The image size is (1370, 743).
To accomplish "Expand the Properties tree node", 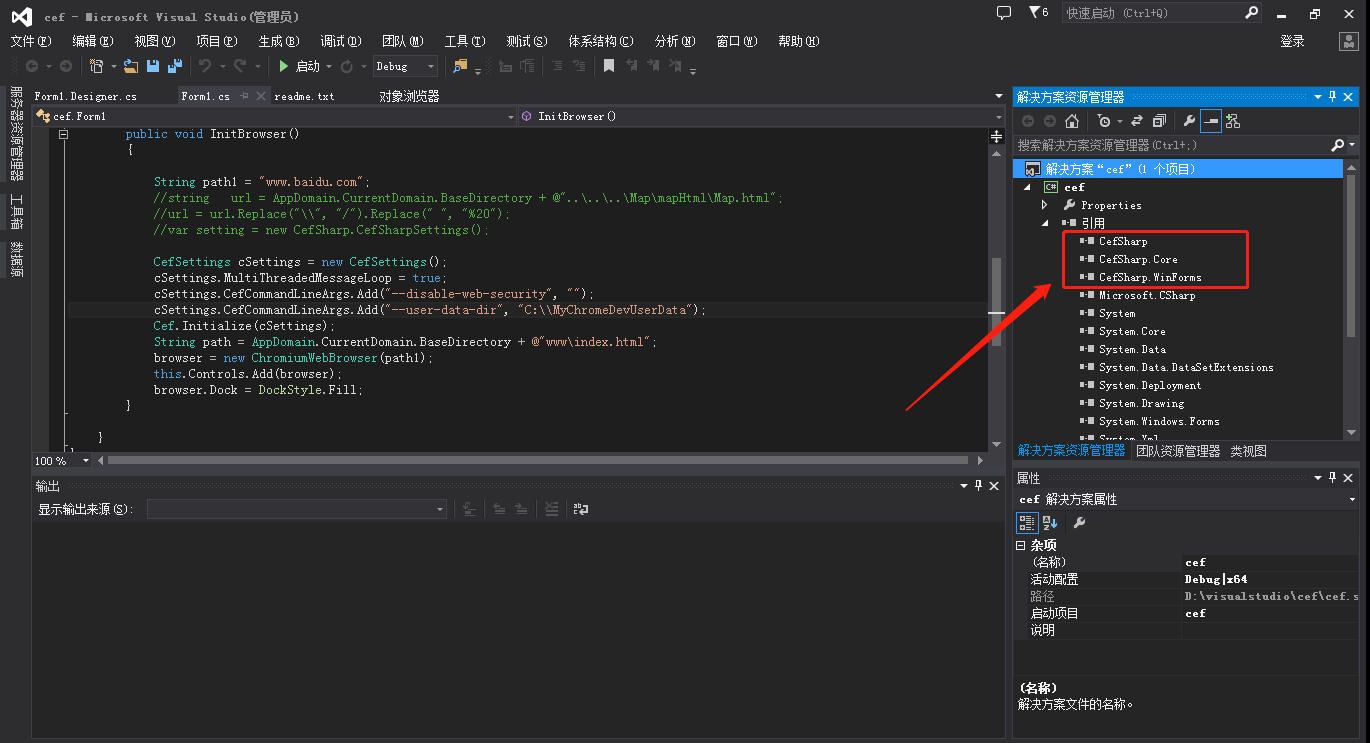I will [x=1045, y=205].
